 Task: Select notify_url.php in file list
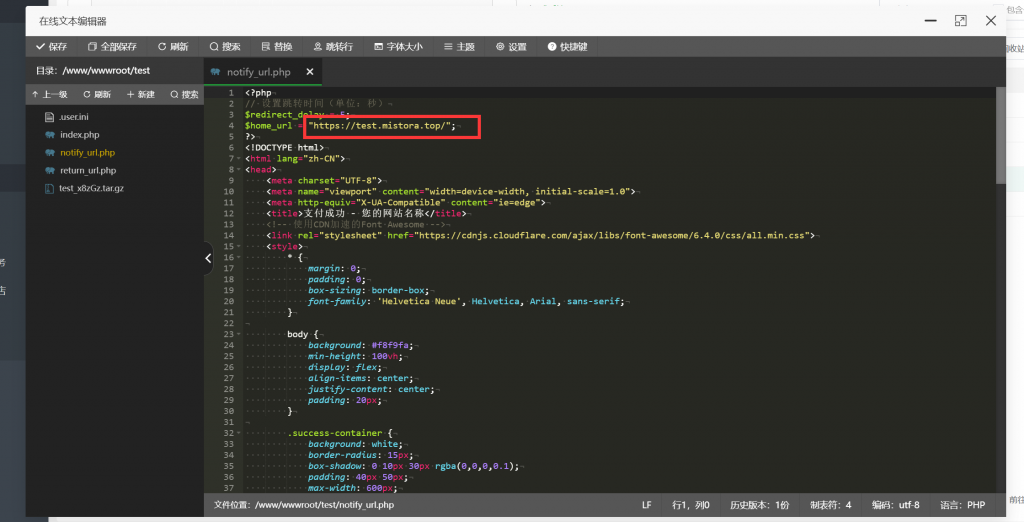tap(88, 152)
